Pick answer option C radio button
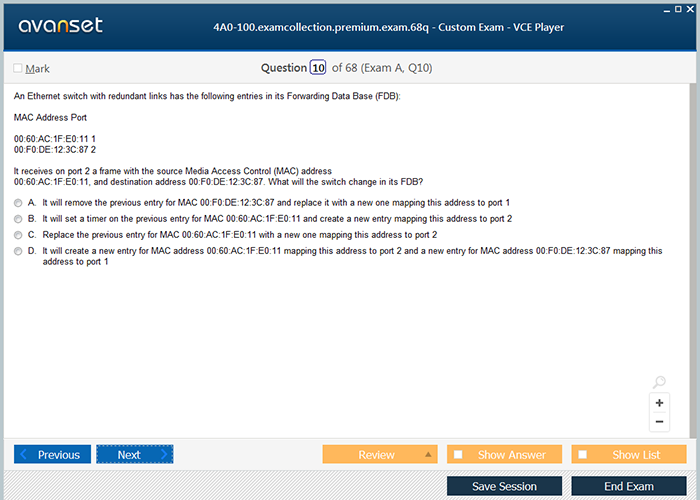This screenshot has height=500, width=700. tap(18, 234)
